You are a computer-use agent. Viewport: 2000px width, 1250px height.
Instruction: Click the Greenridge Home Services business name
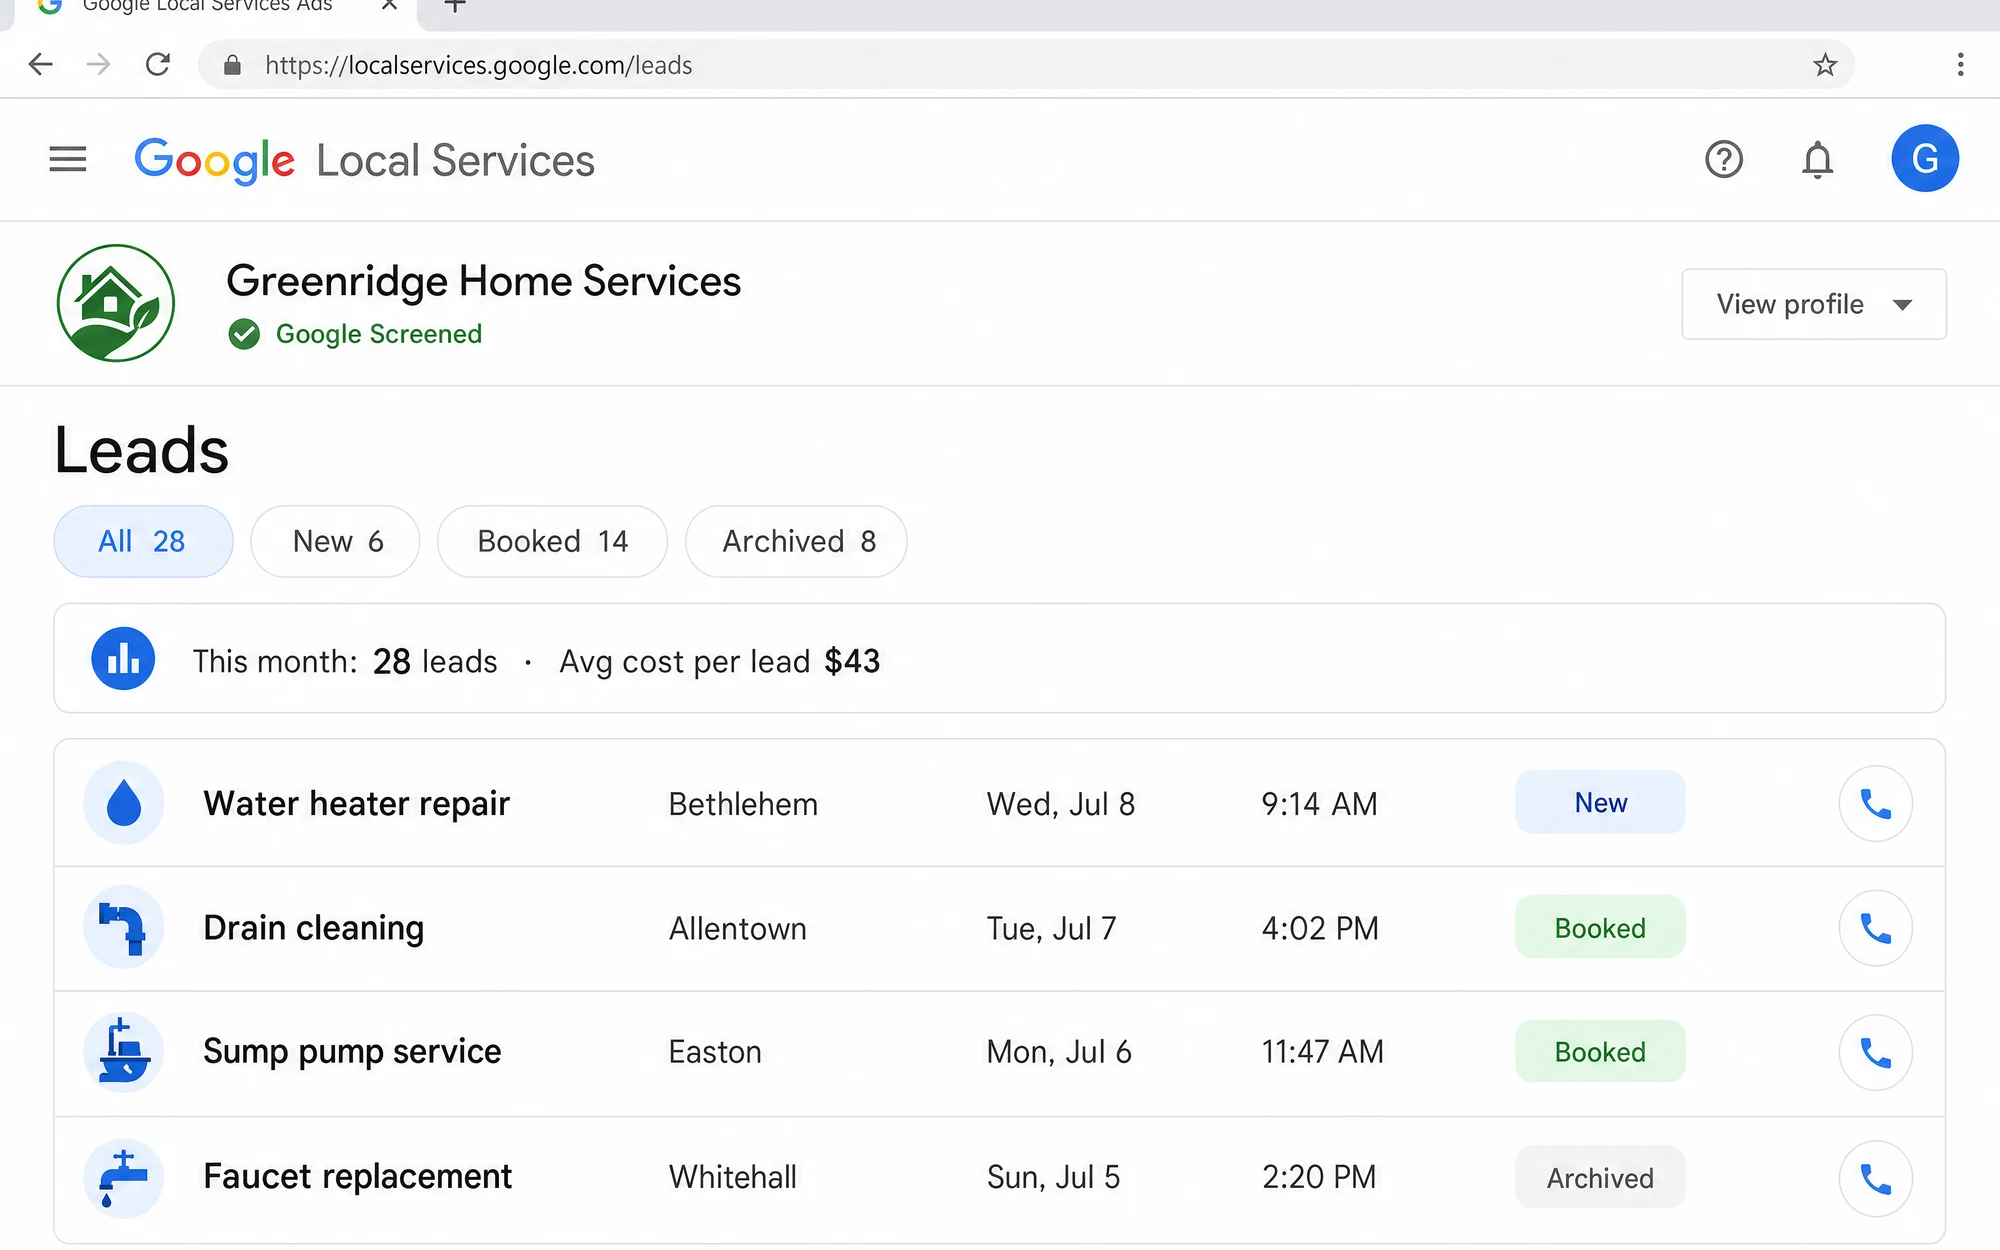[x=484, y=281]
